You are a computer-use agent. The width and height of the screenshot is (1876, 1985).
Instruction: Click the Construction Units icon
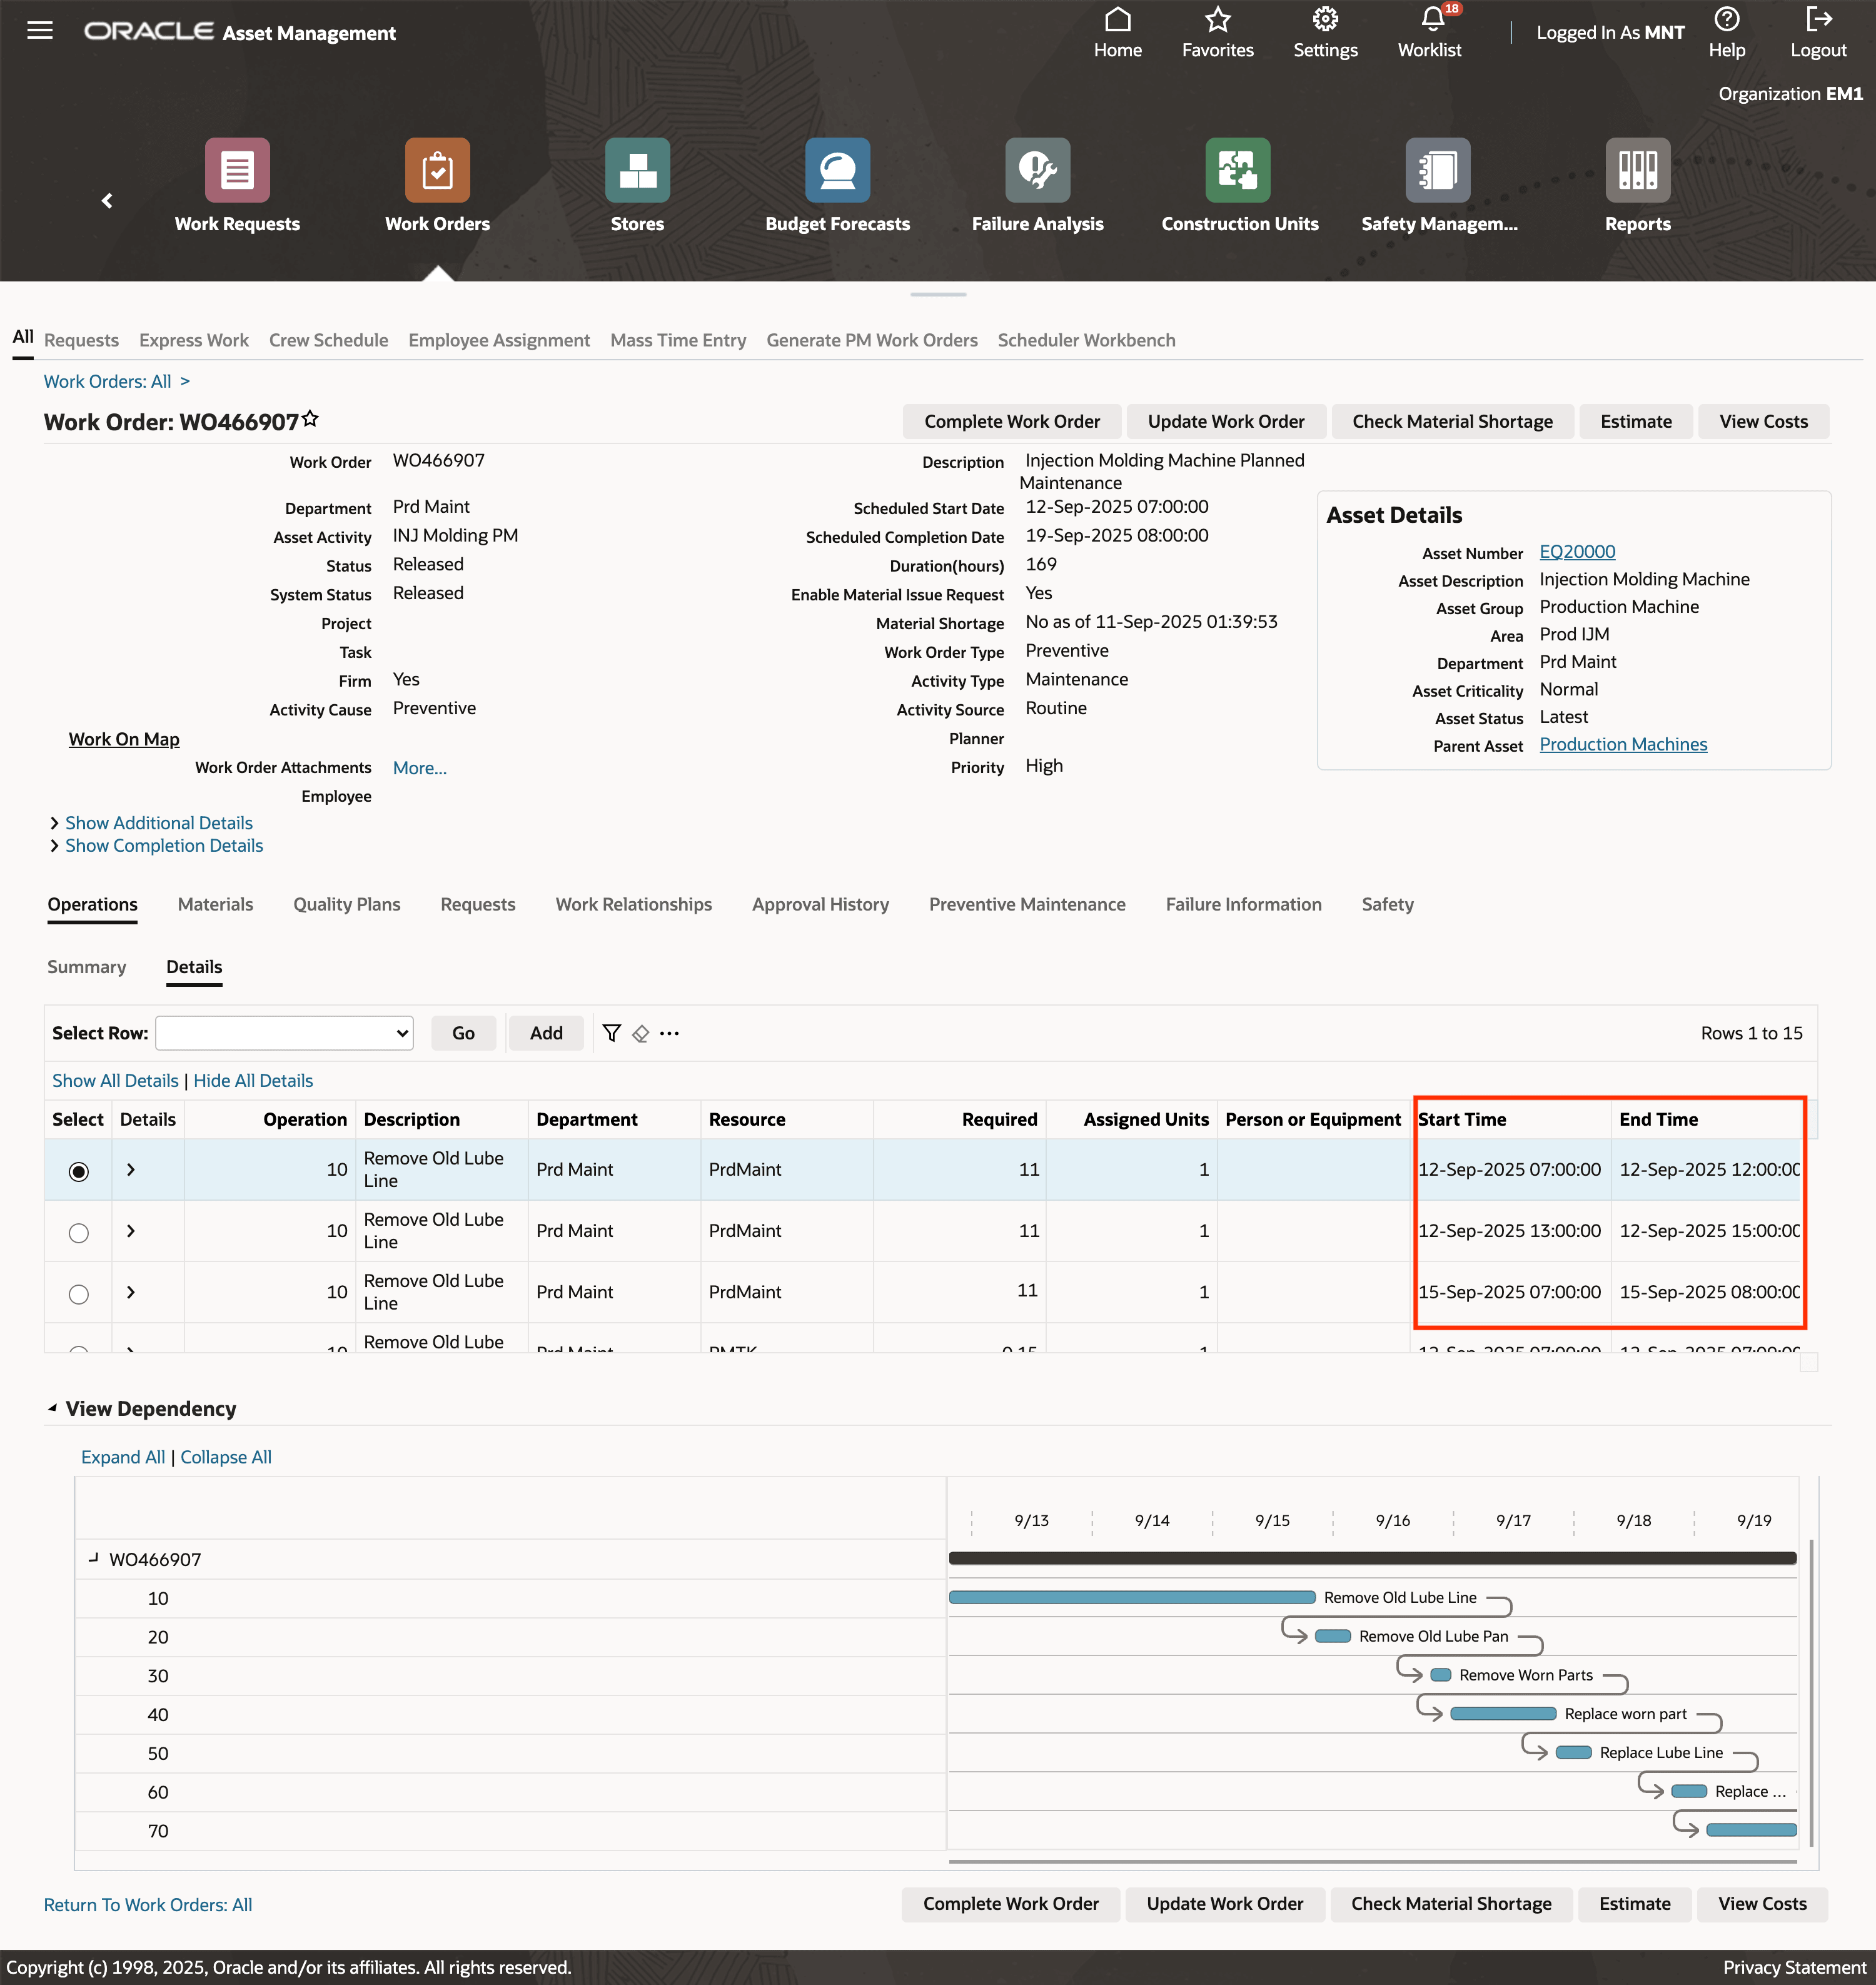[x=1238, y=170]
